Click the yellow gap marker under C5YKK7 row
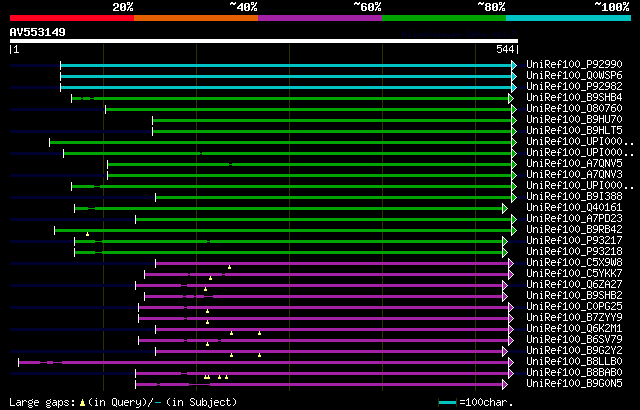The width and height of the screenshot is (640, 410). click(211, 278)
